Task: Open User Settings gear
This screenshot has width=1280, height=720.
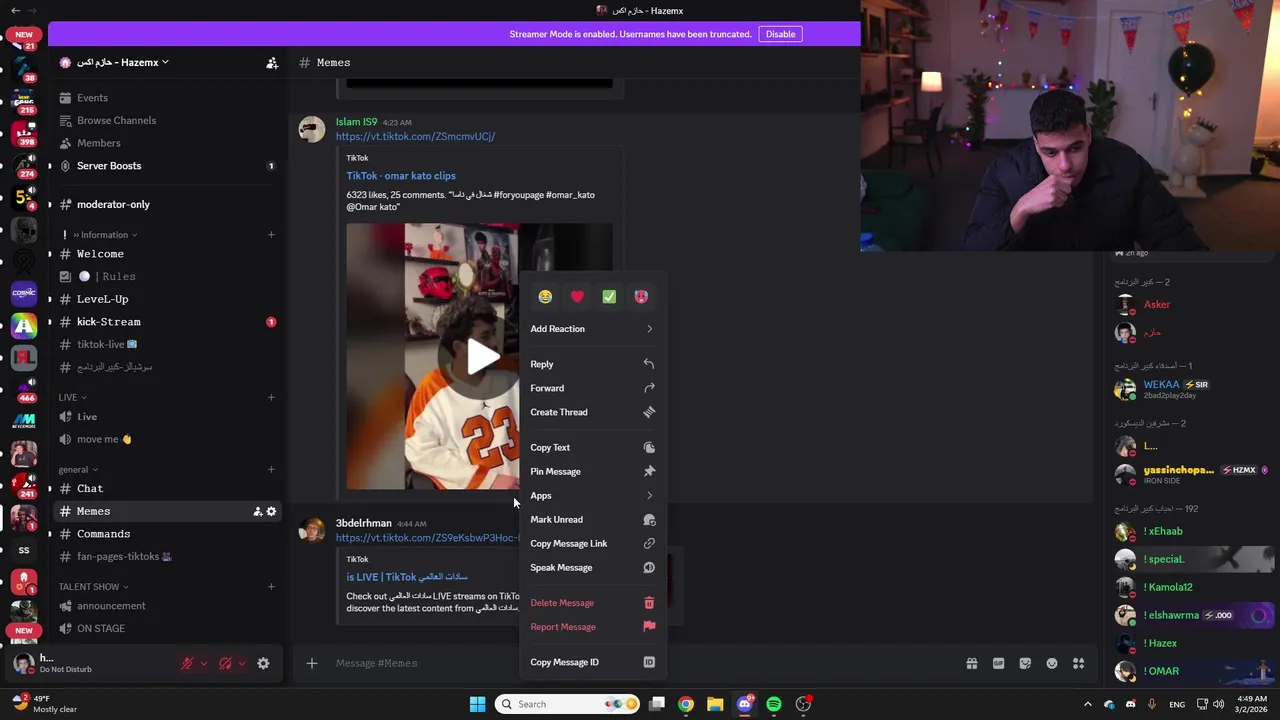Action: coord(263,663)
